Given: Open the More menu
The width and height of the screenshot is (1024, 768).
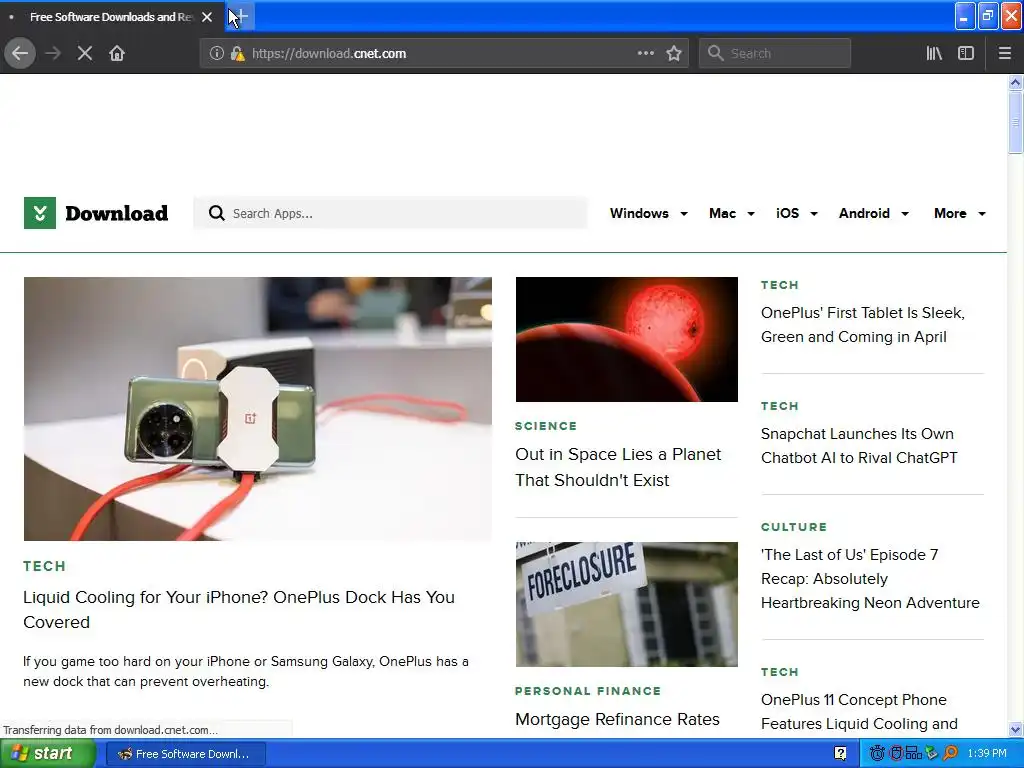Looking at the screenshot, I should (950, 214).
